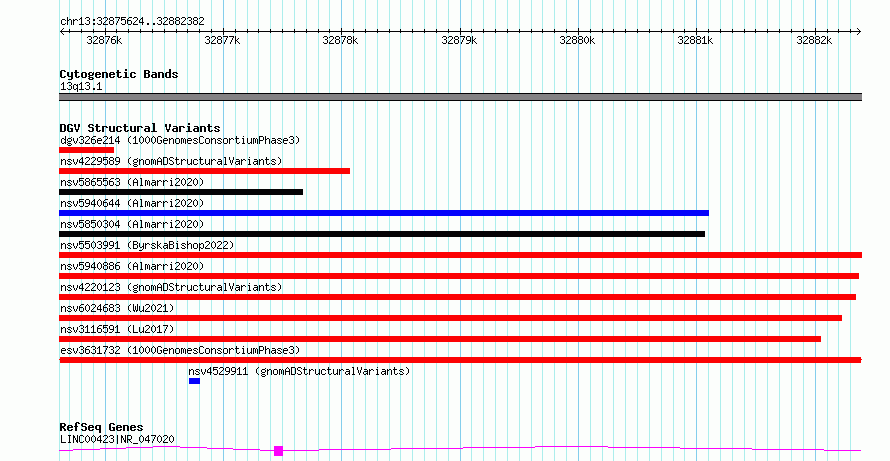The width and height of the screenshot is (890, 461).
Task: Click the gray 13q13.1 cytogenetic band
Action: coord(460,97)
